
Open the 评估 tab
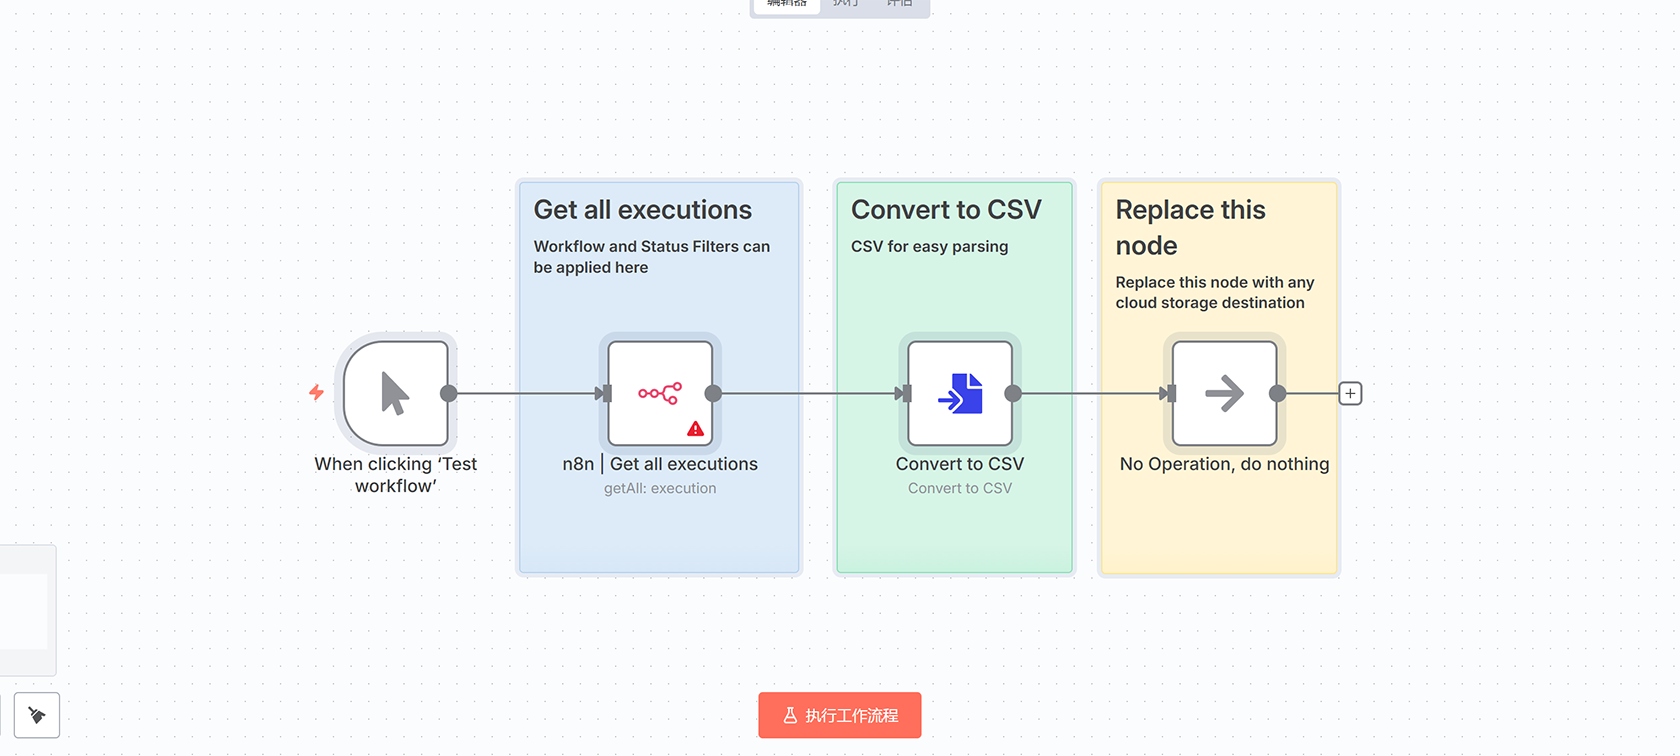coord(900,4)
